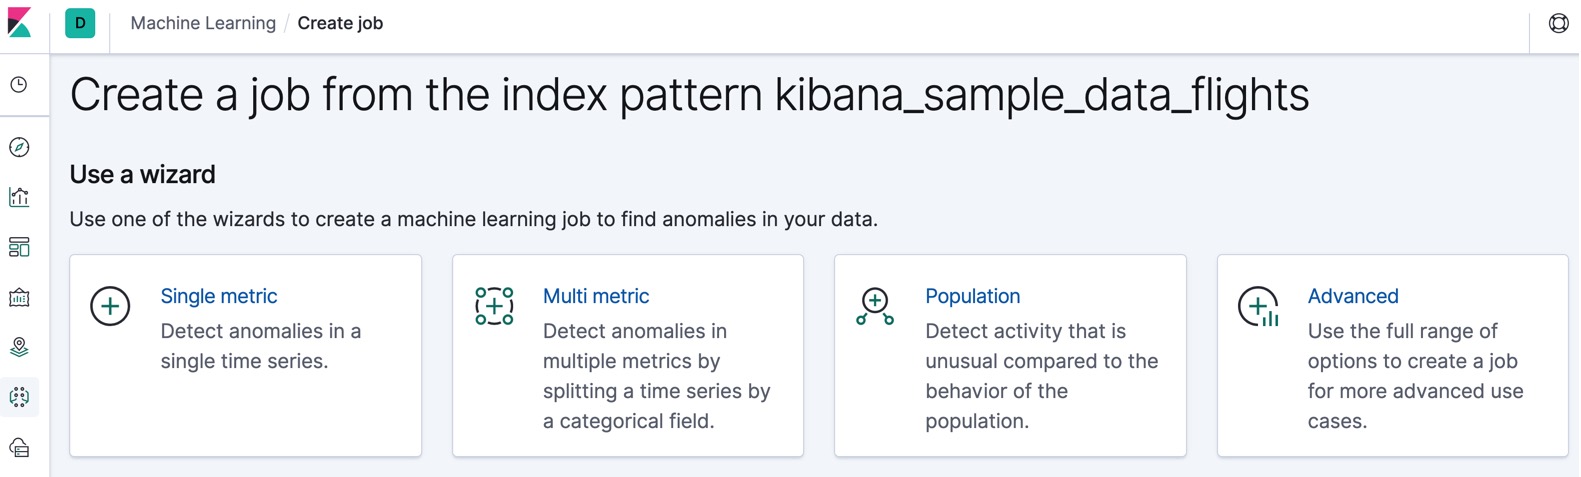Click the Single metric plus circle icon
Screen dimensions: 1581x477
[x=110, y=306]
